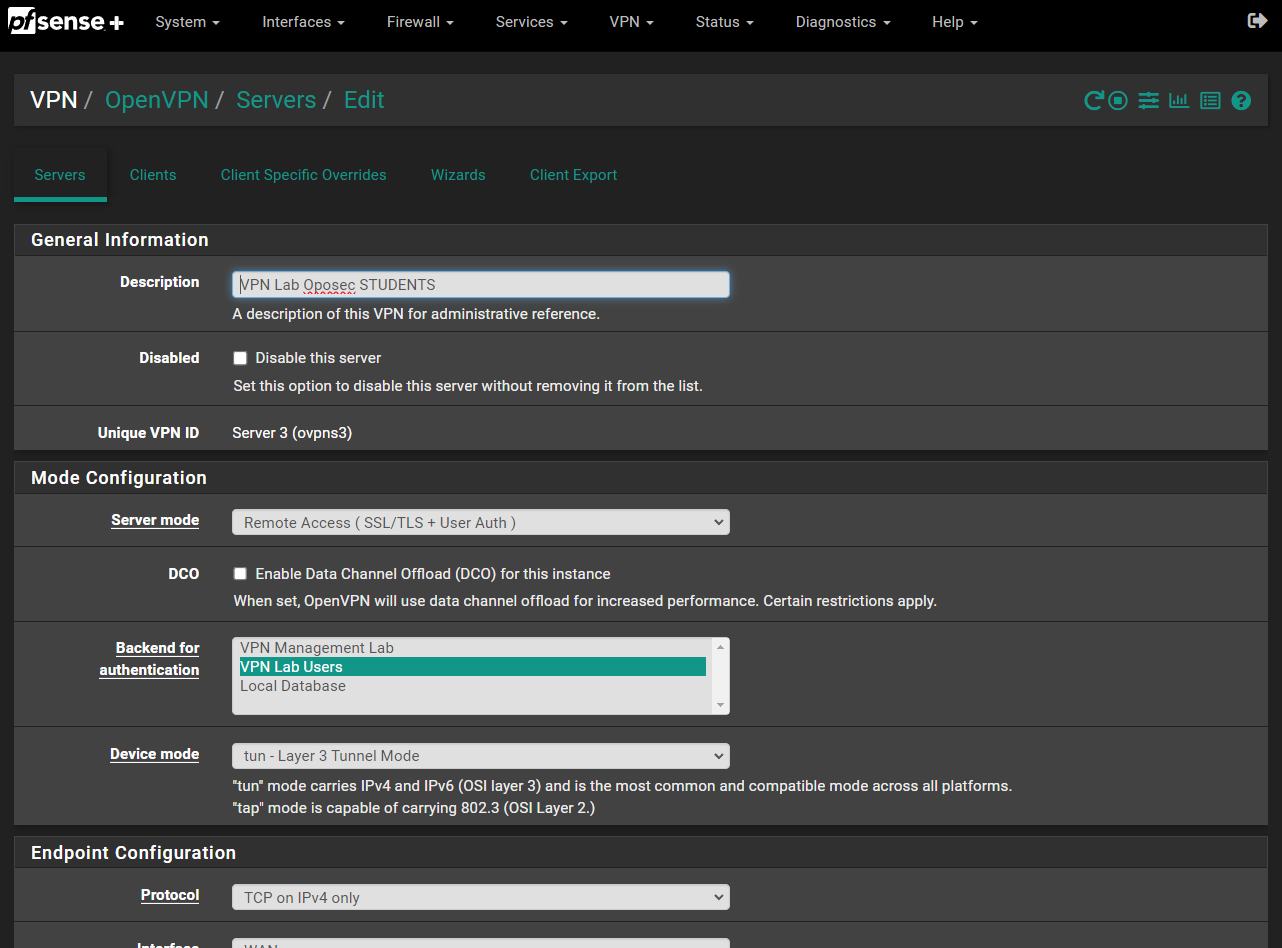Restart the OpenVPN service icon
The image size is (1282, 948).
pos(1094,100)
